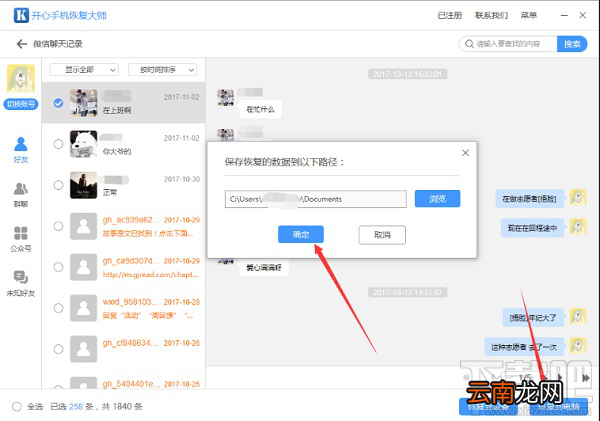
Task: Click the 2017-10-13 16:32:01 timestamp
Action: 408,74
